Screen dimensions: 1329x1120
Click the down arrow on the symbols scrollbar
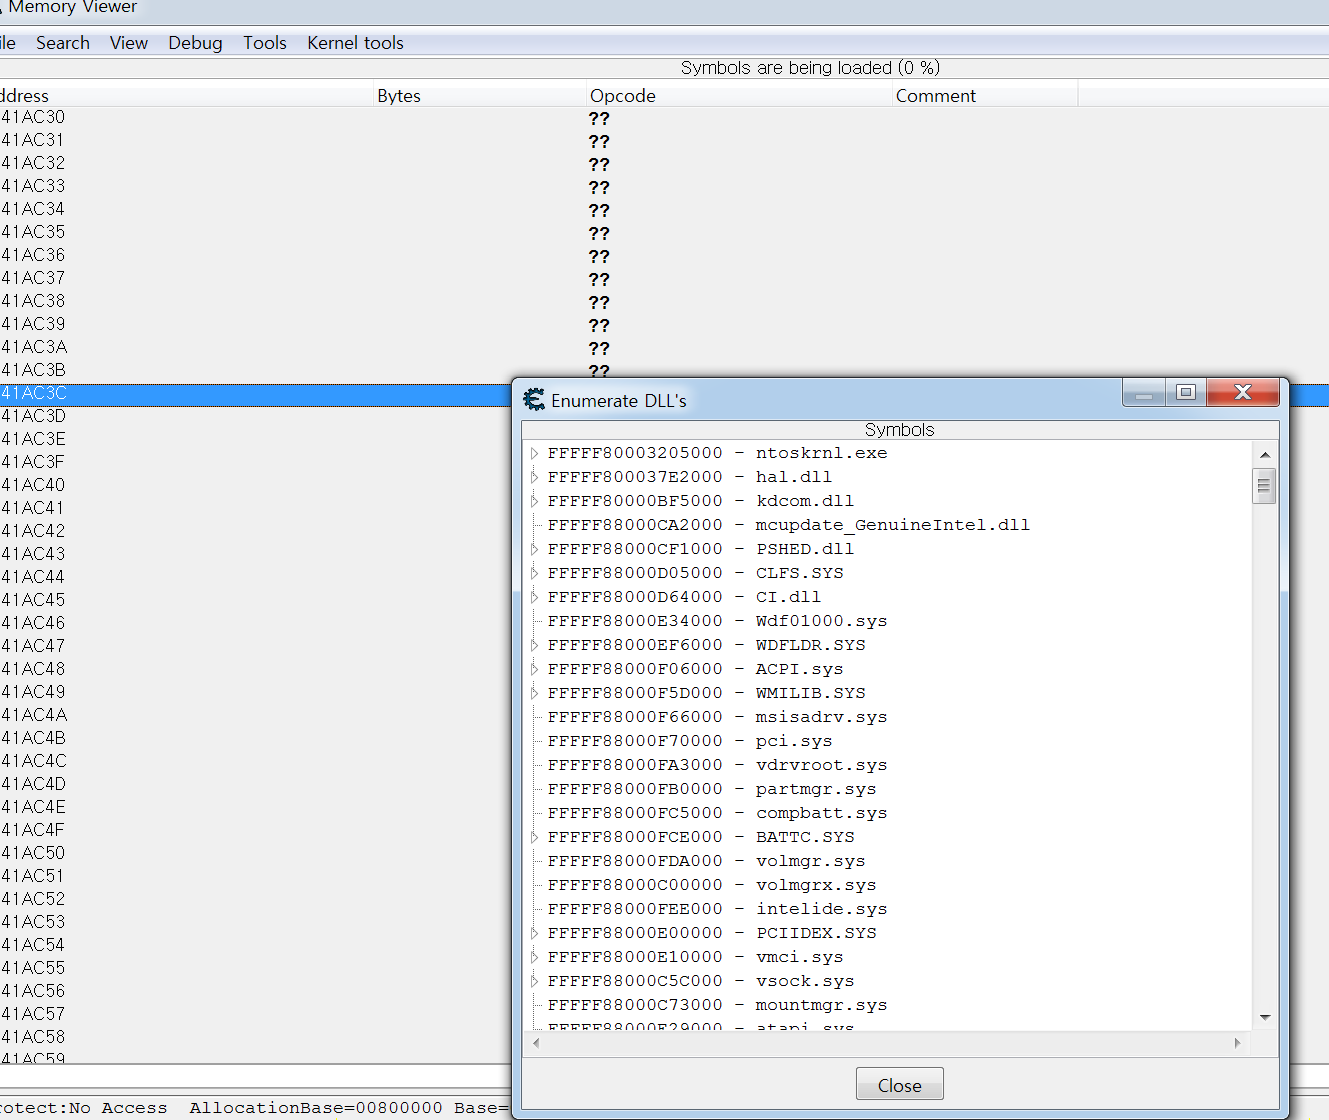(x=1265, y=1016)
